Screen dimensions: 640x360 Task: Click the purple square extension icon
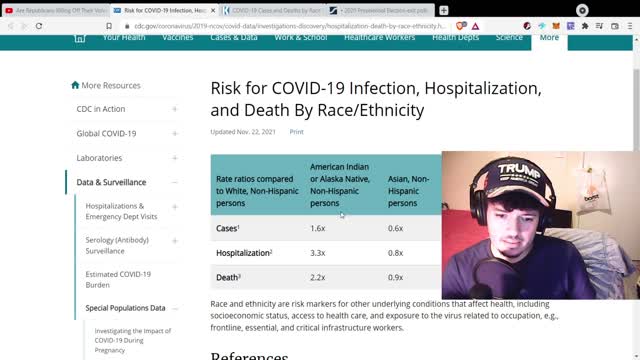571,26
